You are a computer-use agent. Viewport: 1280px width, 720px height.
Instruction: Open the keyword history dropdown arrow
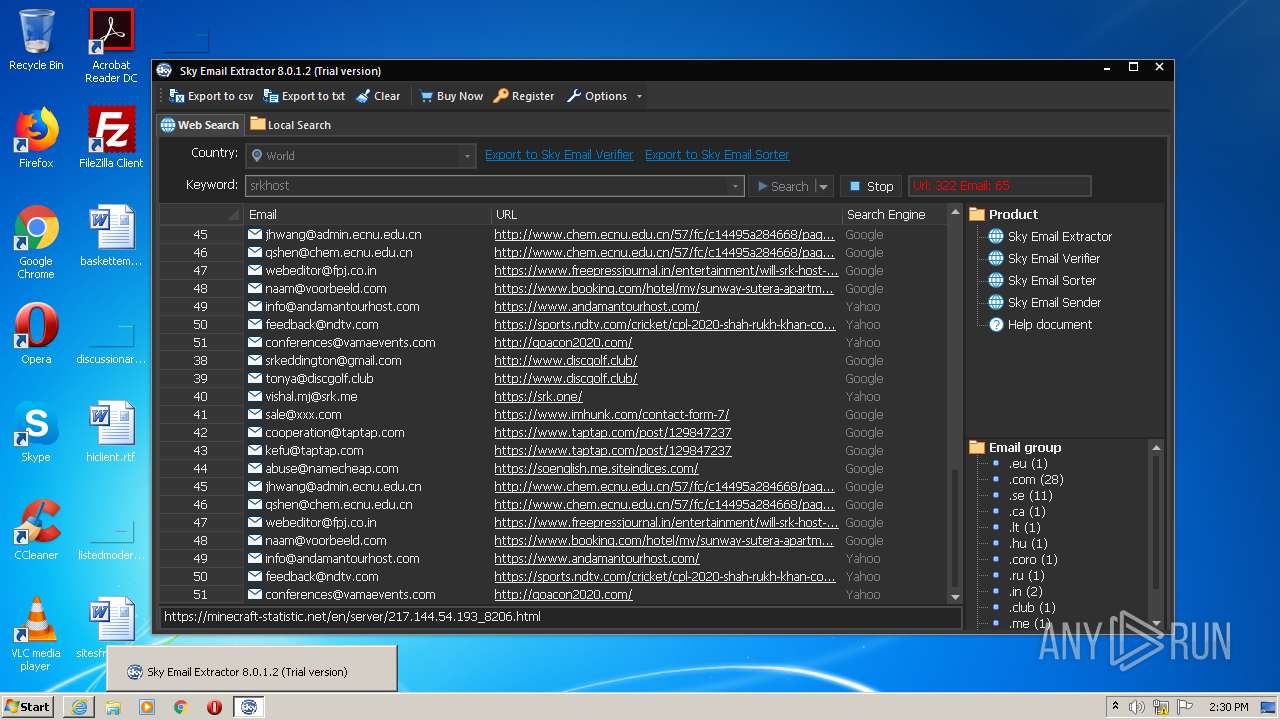point(736,186)
